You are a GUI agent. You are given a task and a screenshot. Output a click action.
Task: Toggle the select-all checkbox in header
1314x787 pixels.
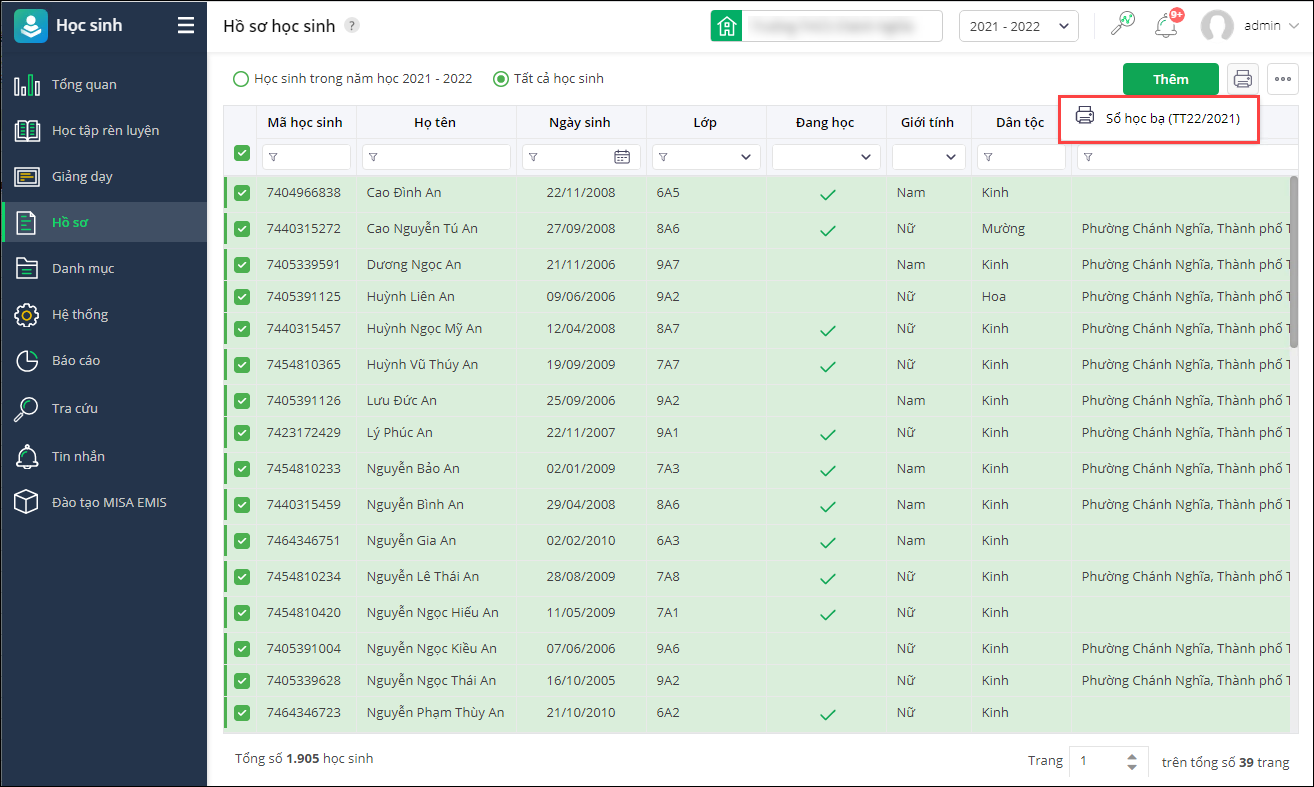[242, 153]
